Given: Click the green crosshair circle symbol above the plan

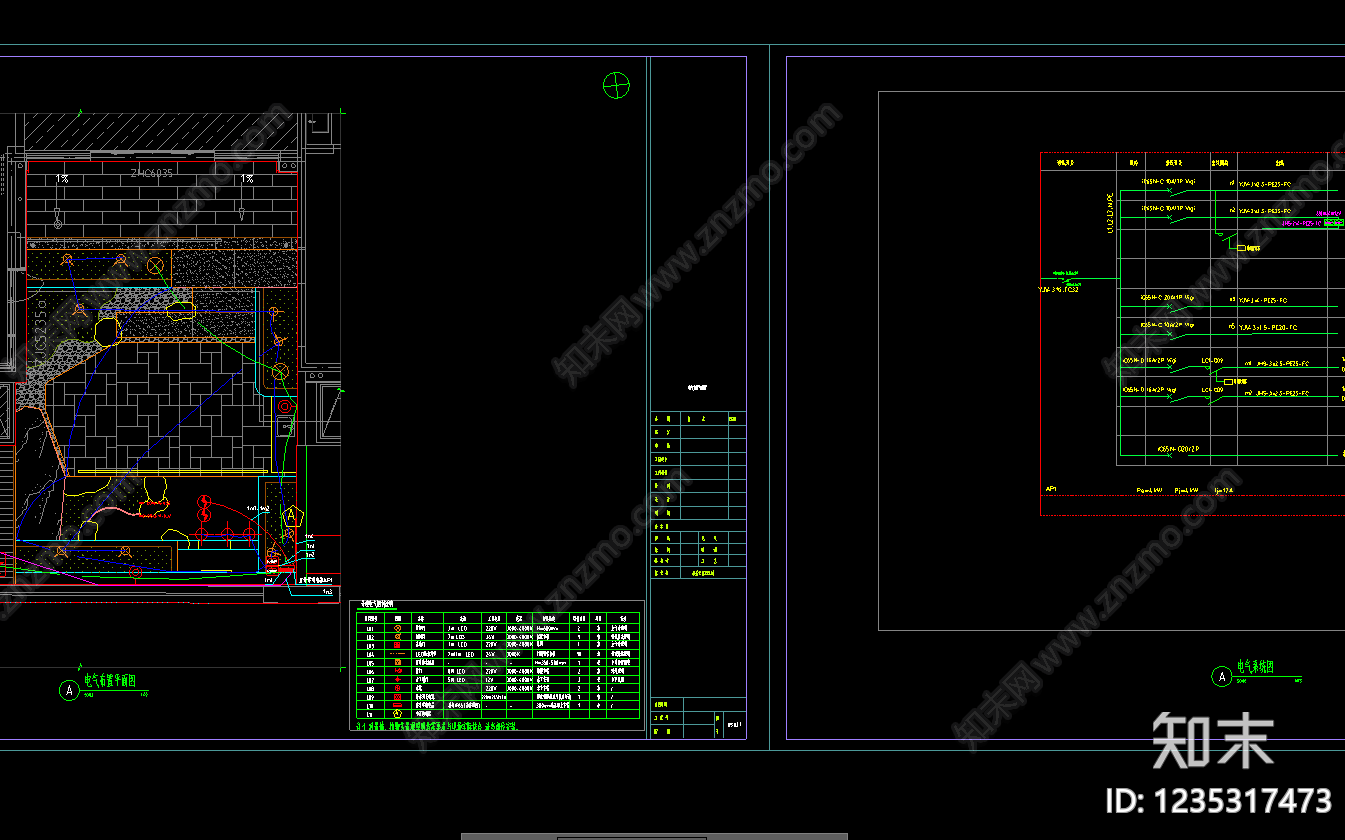Looking at the screenshot, I should pos(617,86).
